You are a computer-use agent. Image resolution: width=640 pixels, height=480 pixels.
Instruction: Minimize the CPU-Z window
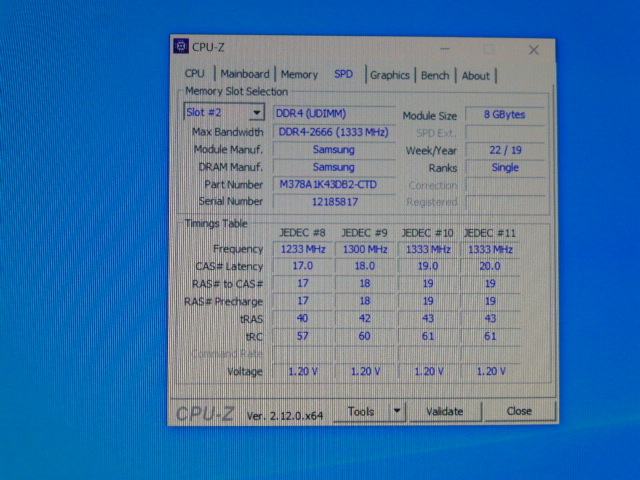[x=445, y=49]
